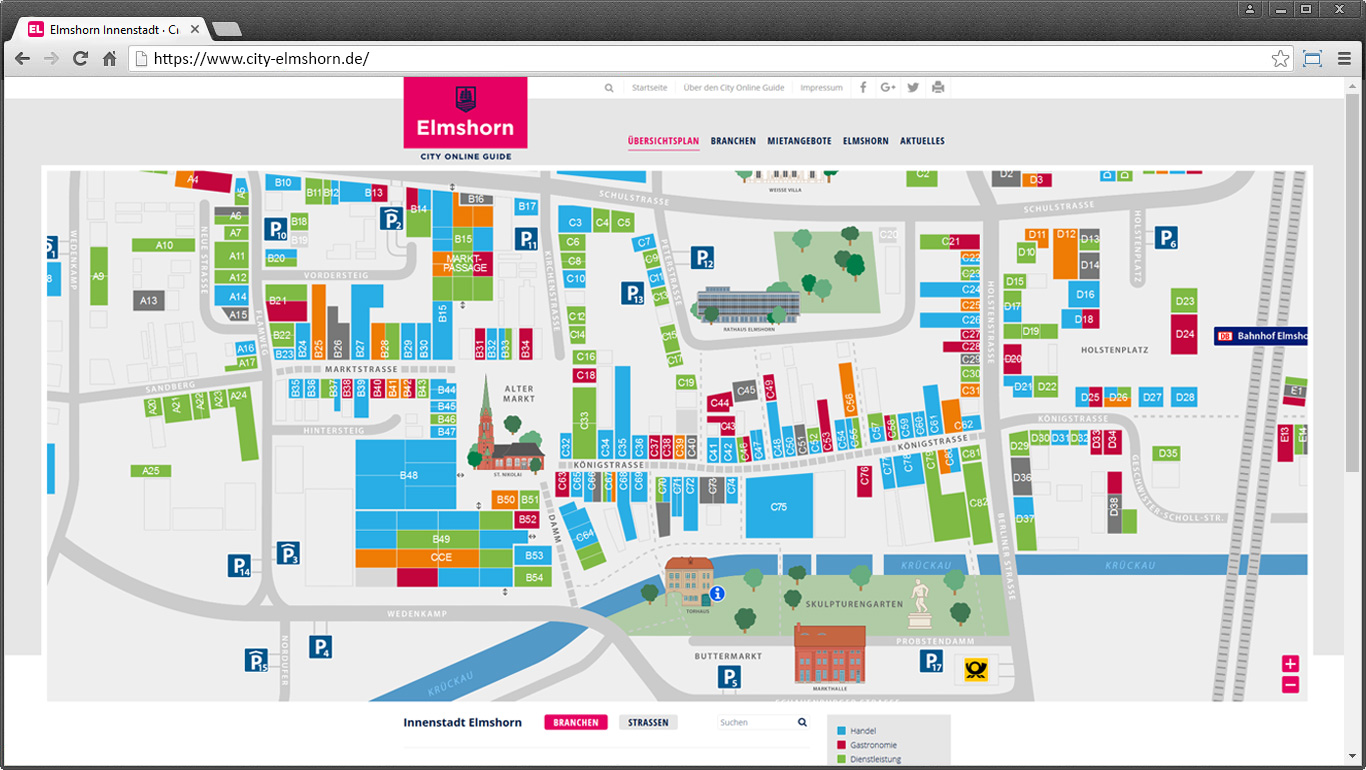The width and height of the screenshot is (1366, 770).
Task: Click the blue Handel legend swatch
Action: tap(842, 731)
